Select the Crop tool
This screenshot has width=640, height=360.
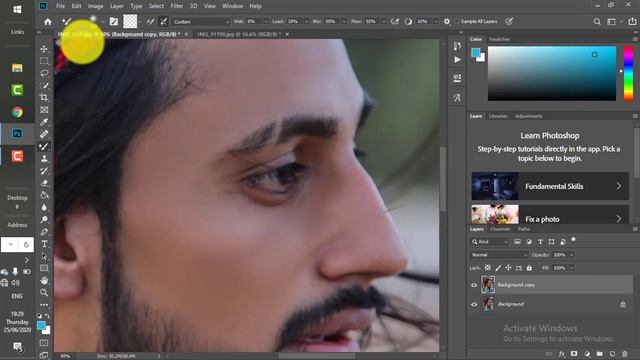point(44,98)
